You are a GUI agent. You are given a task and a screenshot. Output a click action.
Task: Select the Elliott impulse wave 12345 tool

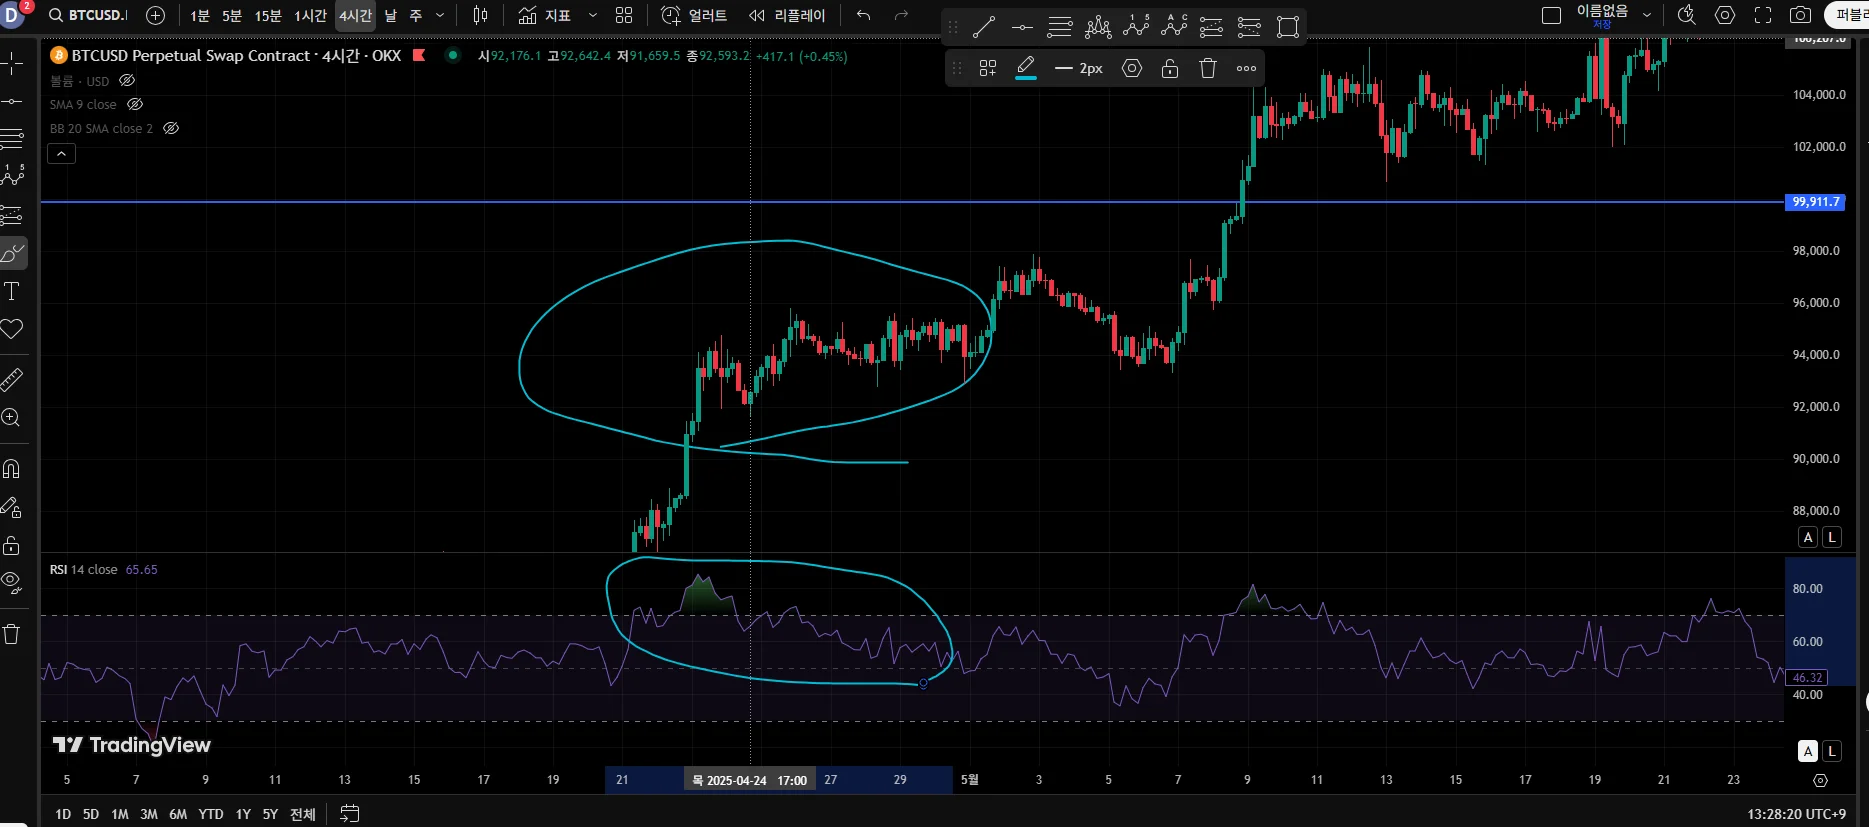point(1136,27)
